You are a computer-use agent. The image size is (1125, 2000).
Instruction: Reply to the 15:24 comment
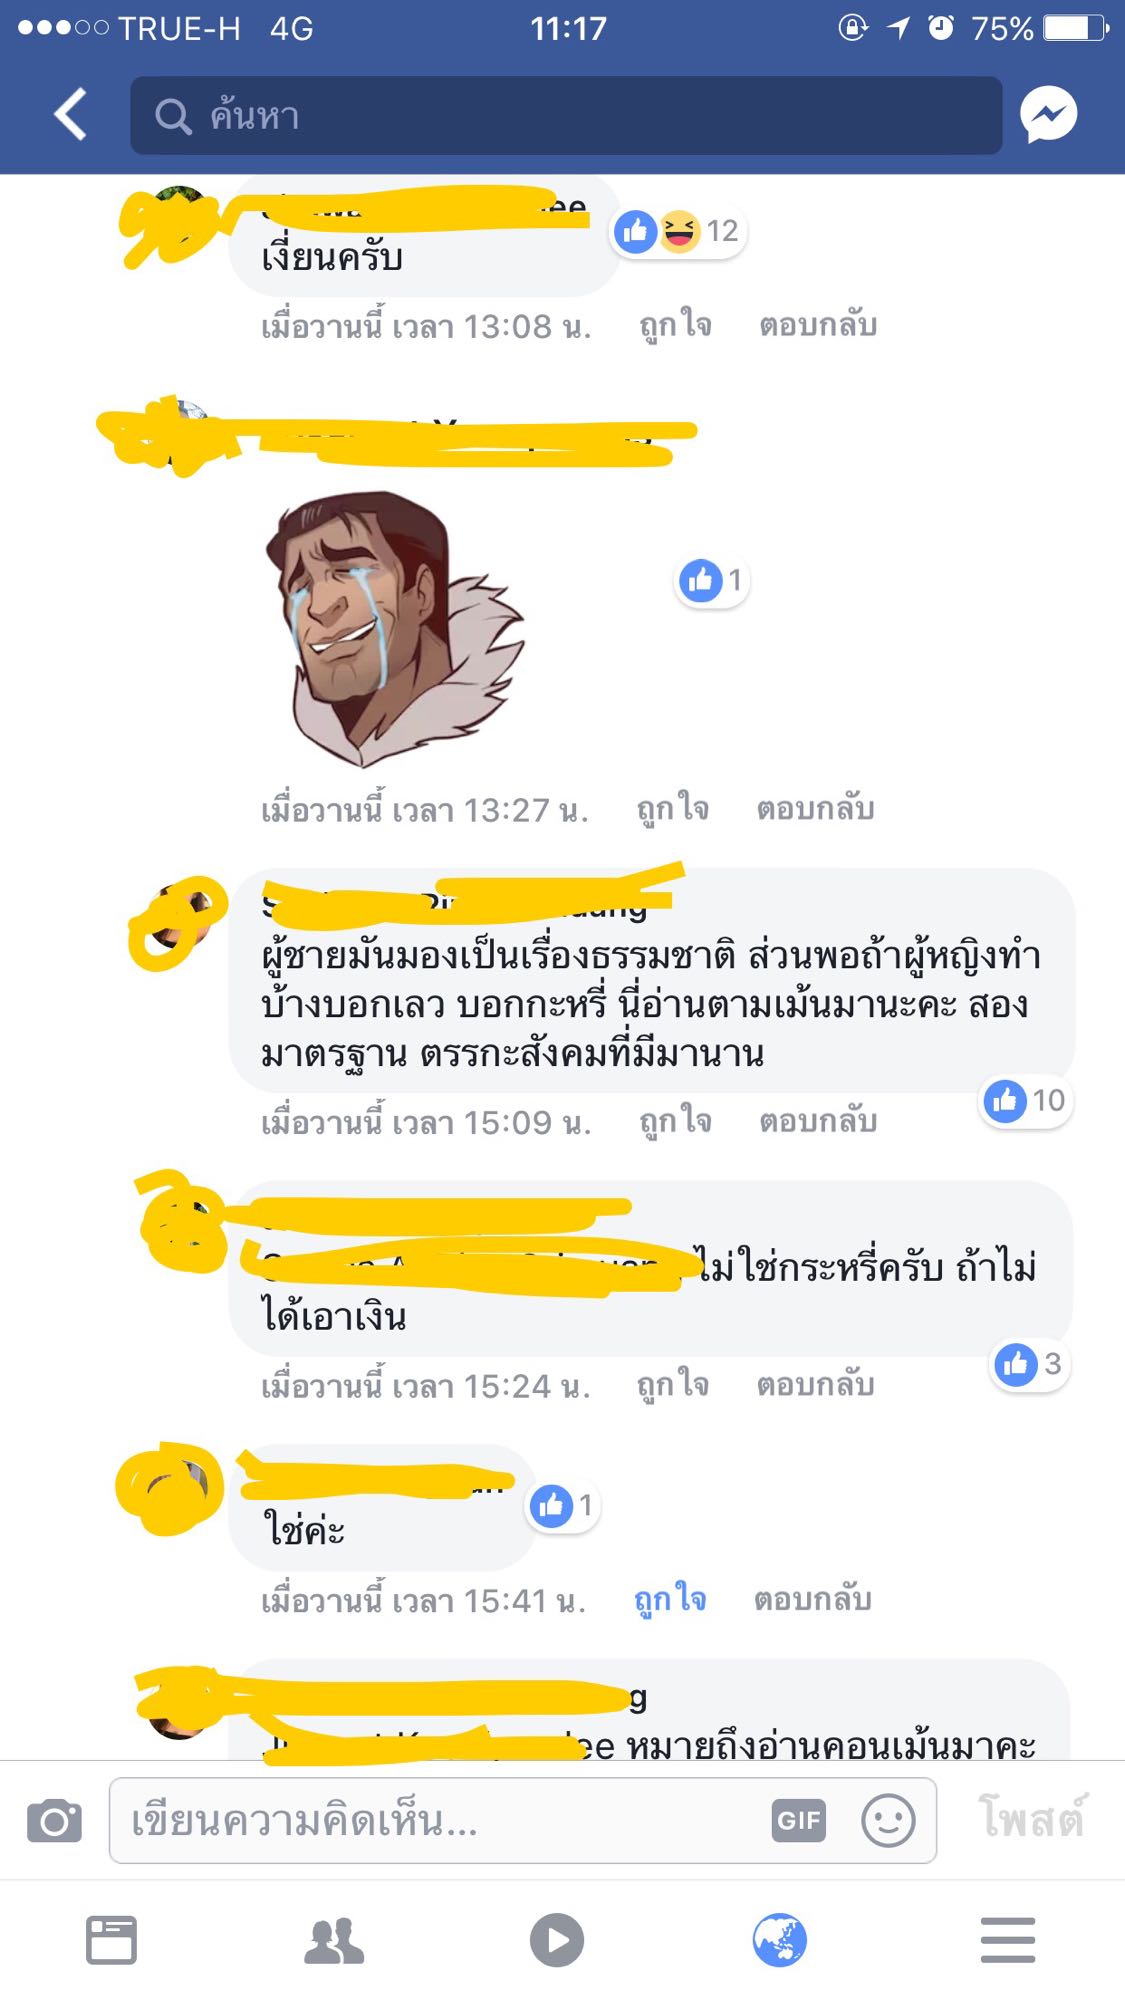tap(815, 1385)
